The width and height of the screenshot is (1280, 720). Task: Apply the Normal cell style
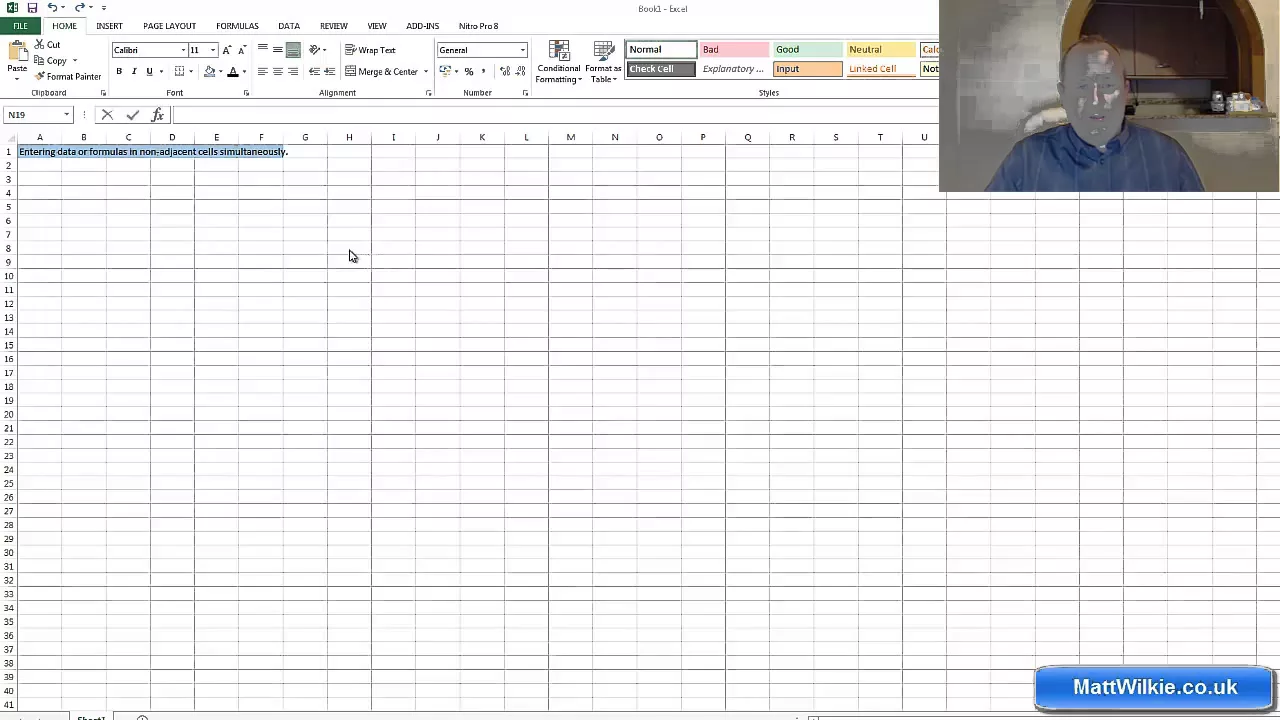[x=661, y=50]
